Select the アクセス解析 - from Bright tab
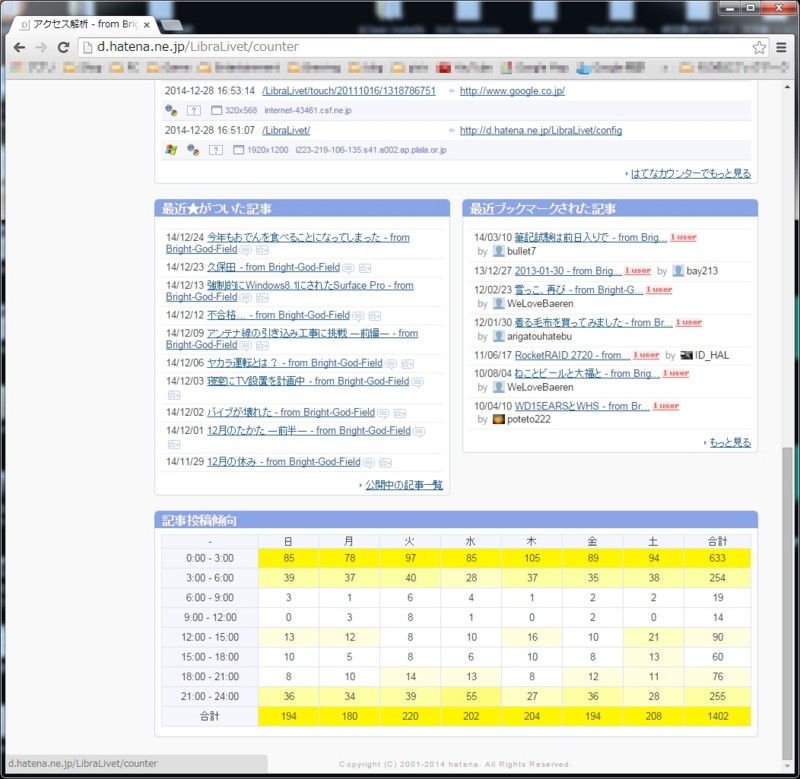Image resolution: width=800 pixels, height=779 pixels. click(85, 24)
